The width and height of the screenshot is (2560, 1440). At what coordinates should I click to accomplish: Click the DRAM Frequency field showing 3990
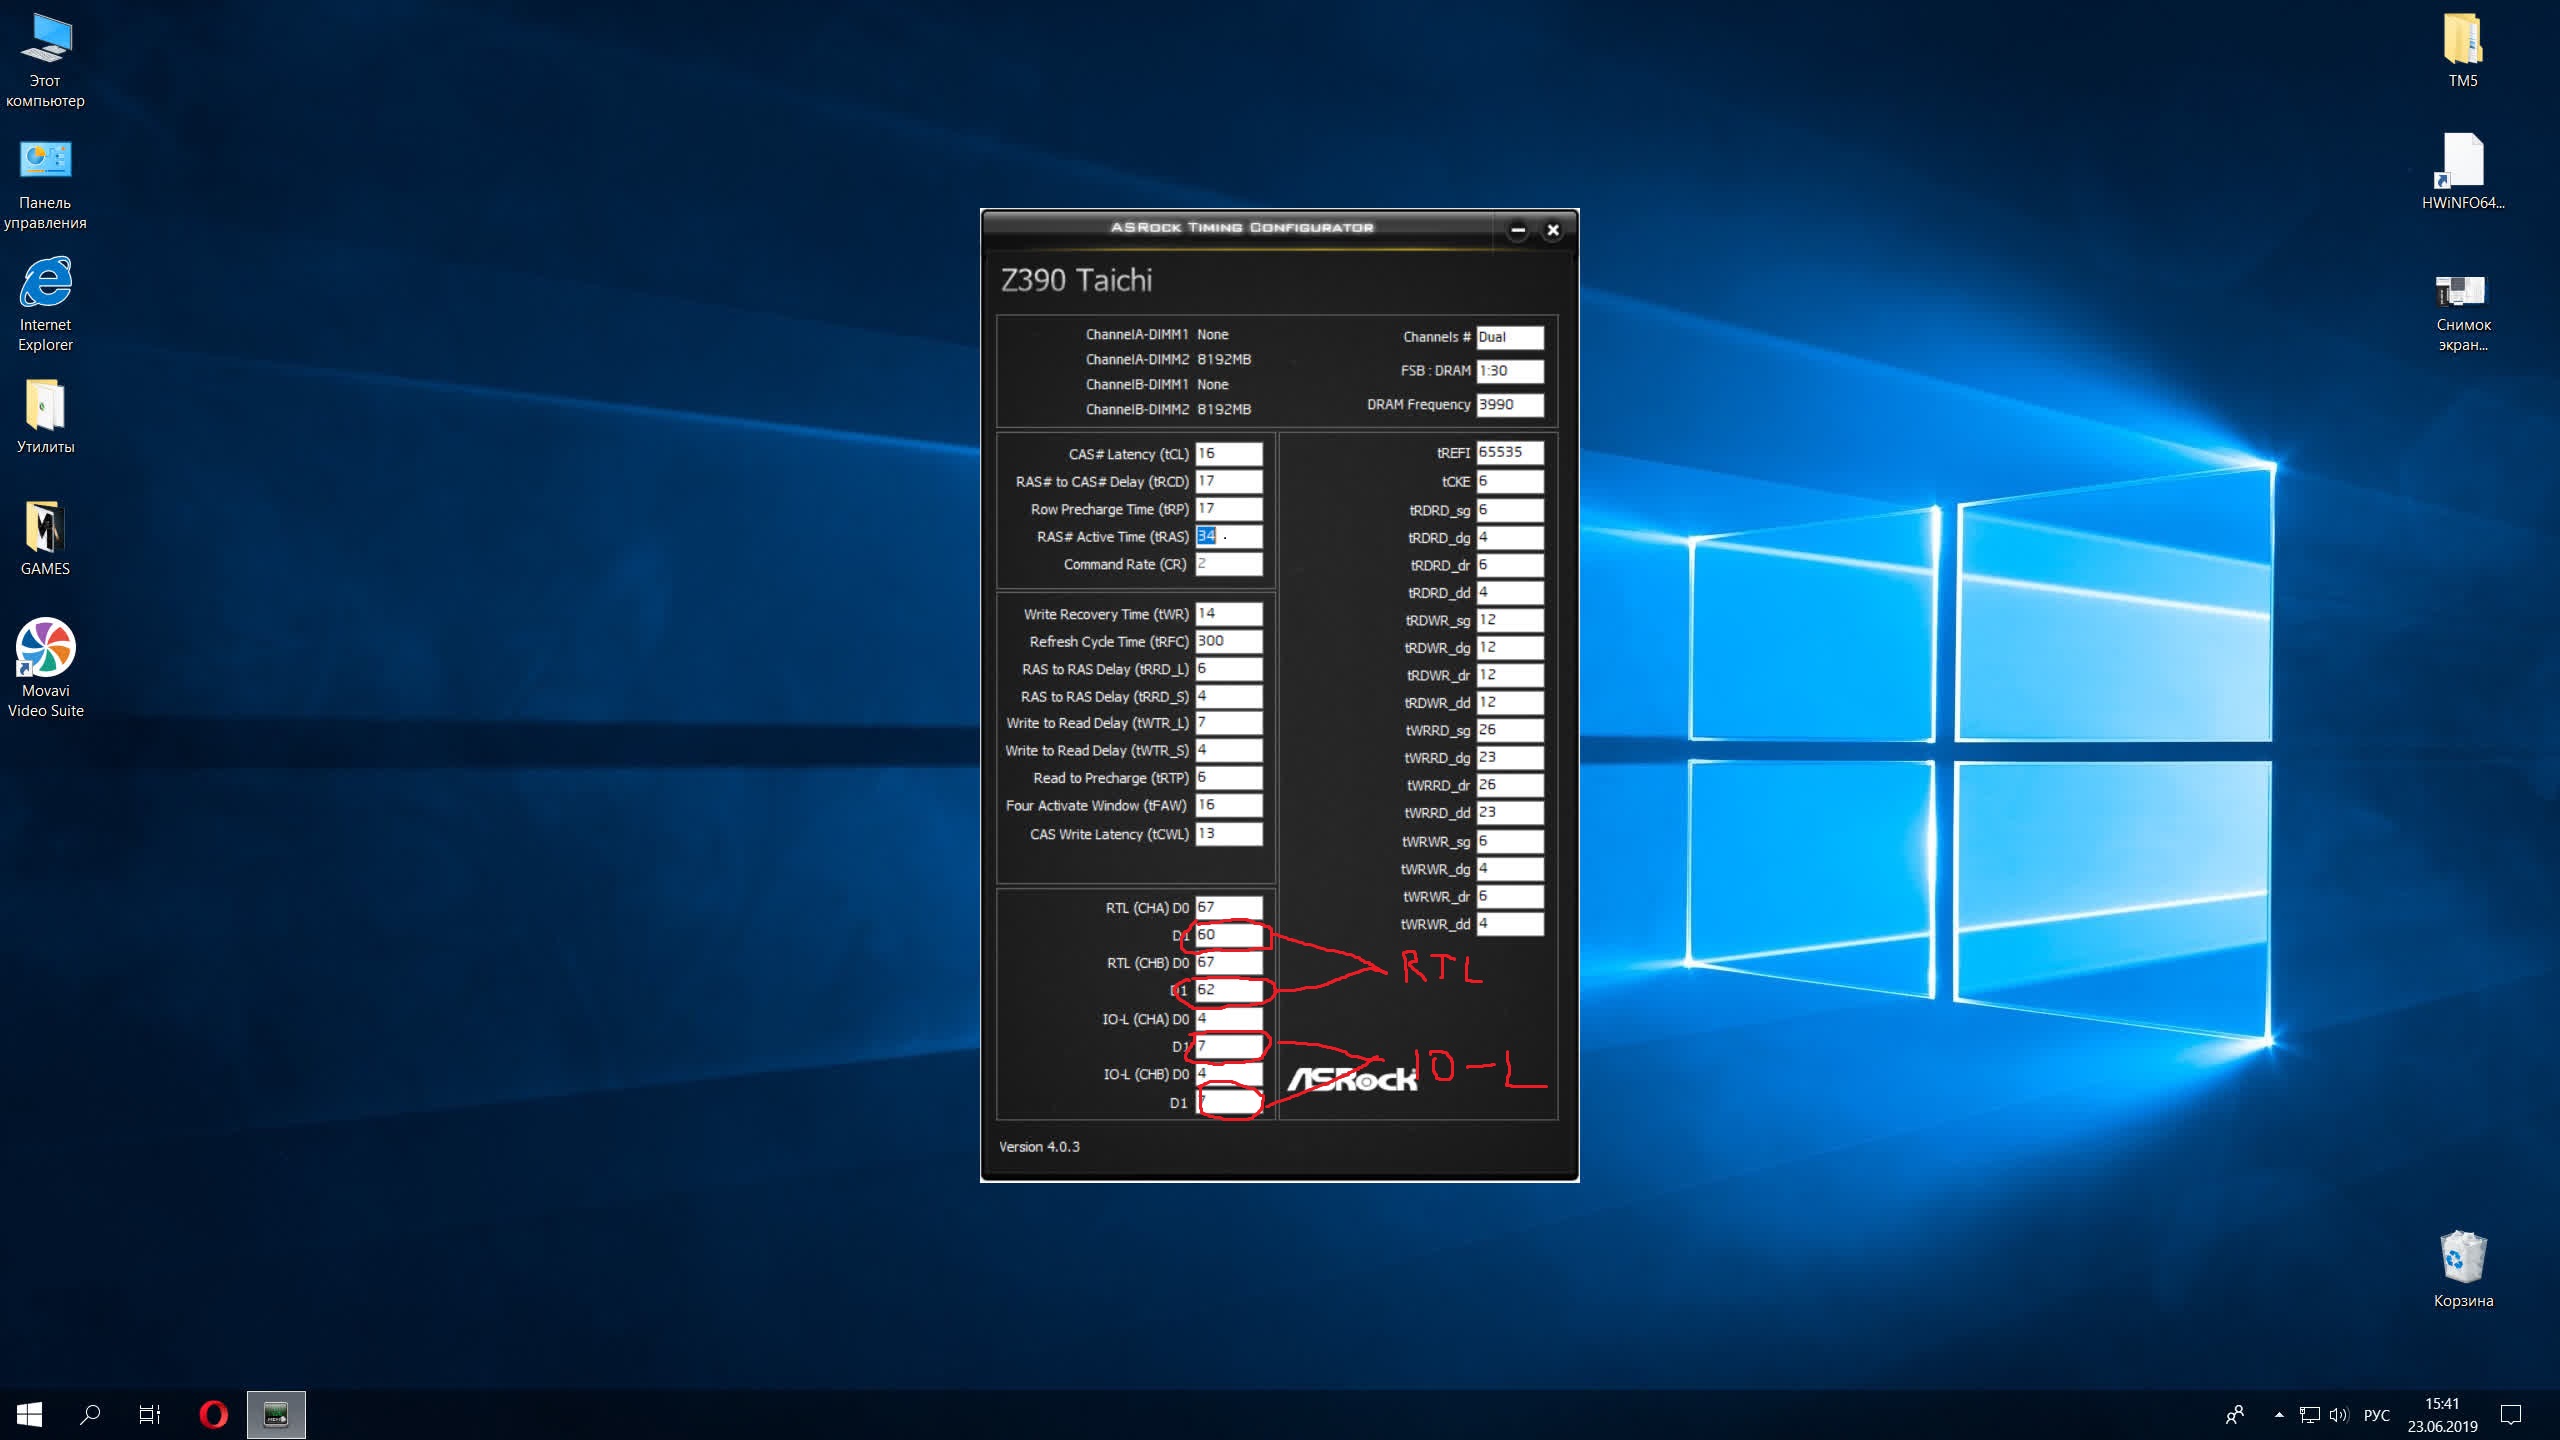pyautogui.click(x=1509, y=405)
